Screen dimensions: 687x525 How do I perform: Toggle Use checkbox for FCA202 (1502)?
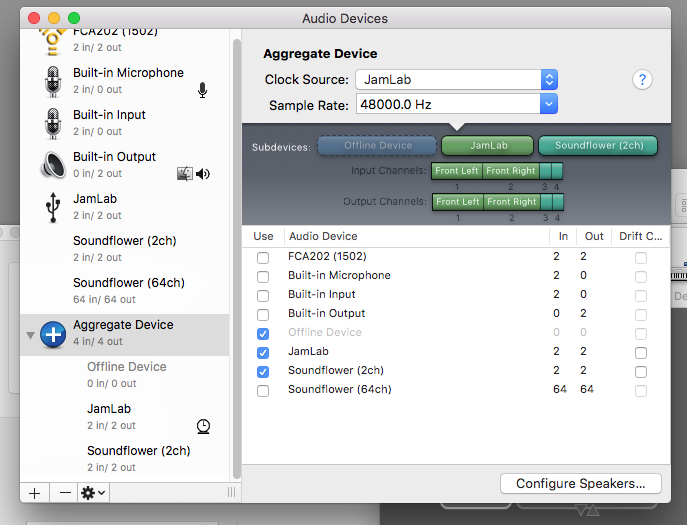pos(263,258)
